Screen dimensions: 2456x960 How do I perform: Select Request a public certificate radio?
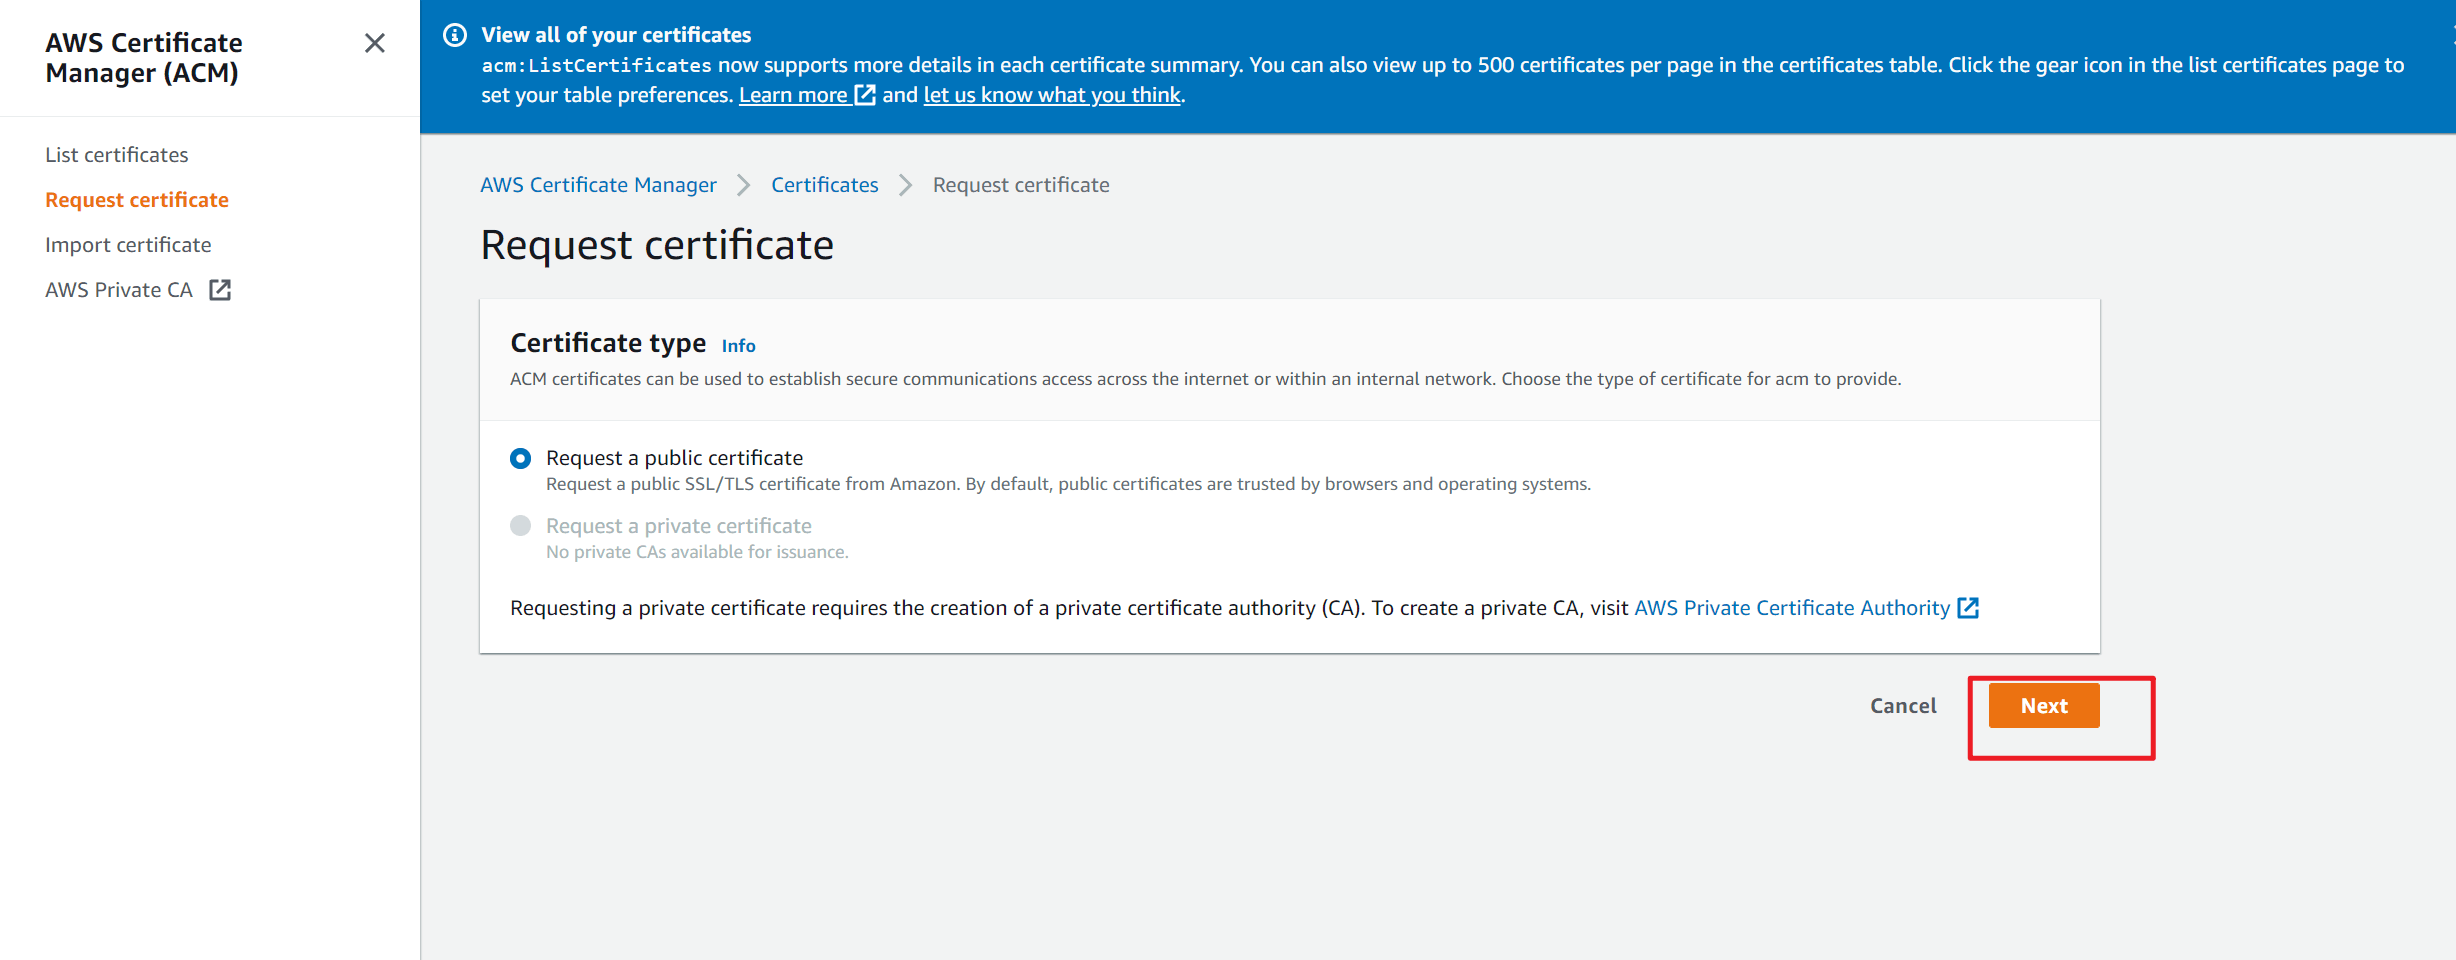(521, 458)
